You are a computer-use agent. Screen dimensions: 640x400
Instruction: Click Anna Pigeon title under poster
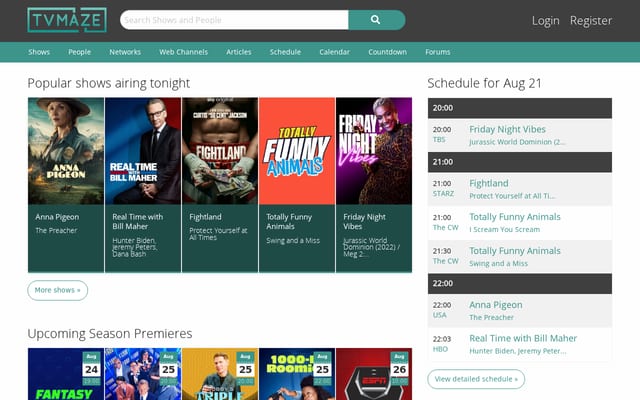[57, 217]
